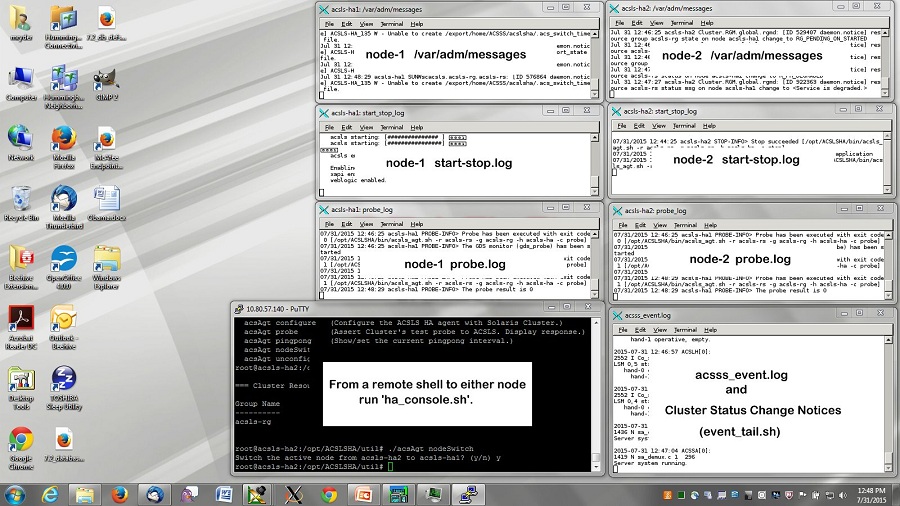Switch to PuTTY from the taskbar
Screen dimensions: 900x506
coord(468,495)
